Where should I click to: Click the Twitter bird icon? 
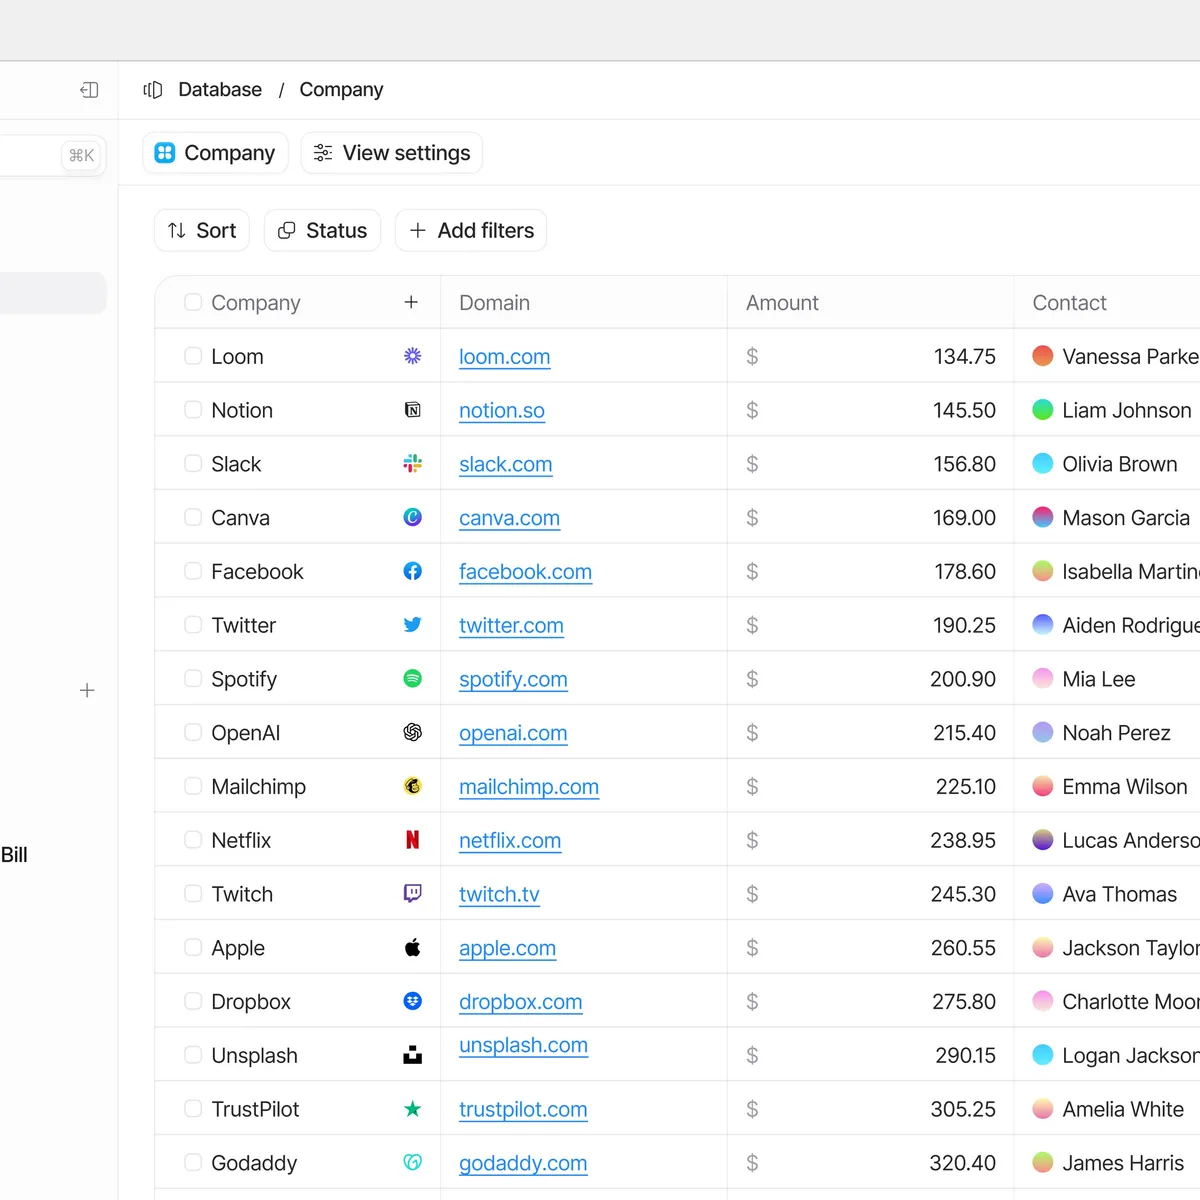pyautogui.click(x=412, y=625)
